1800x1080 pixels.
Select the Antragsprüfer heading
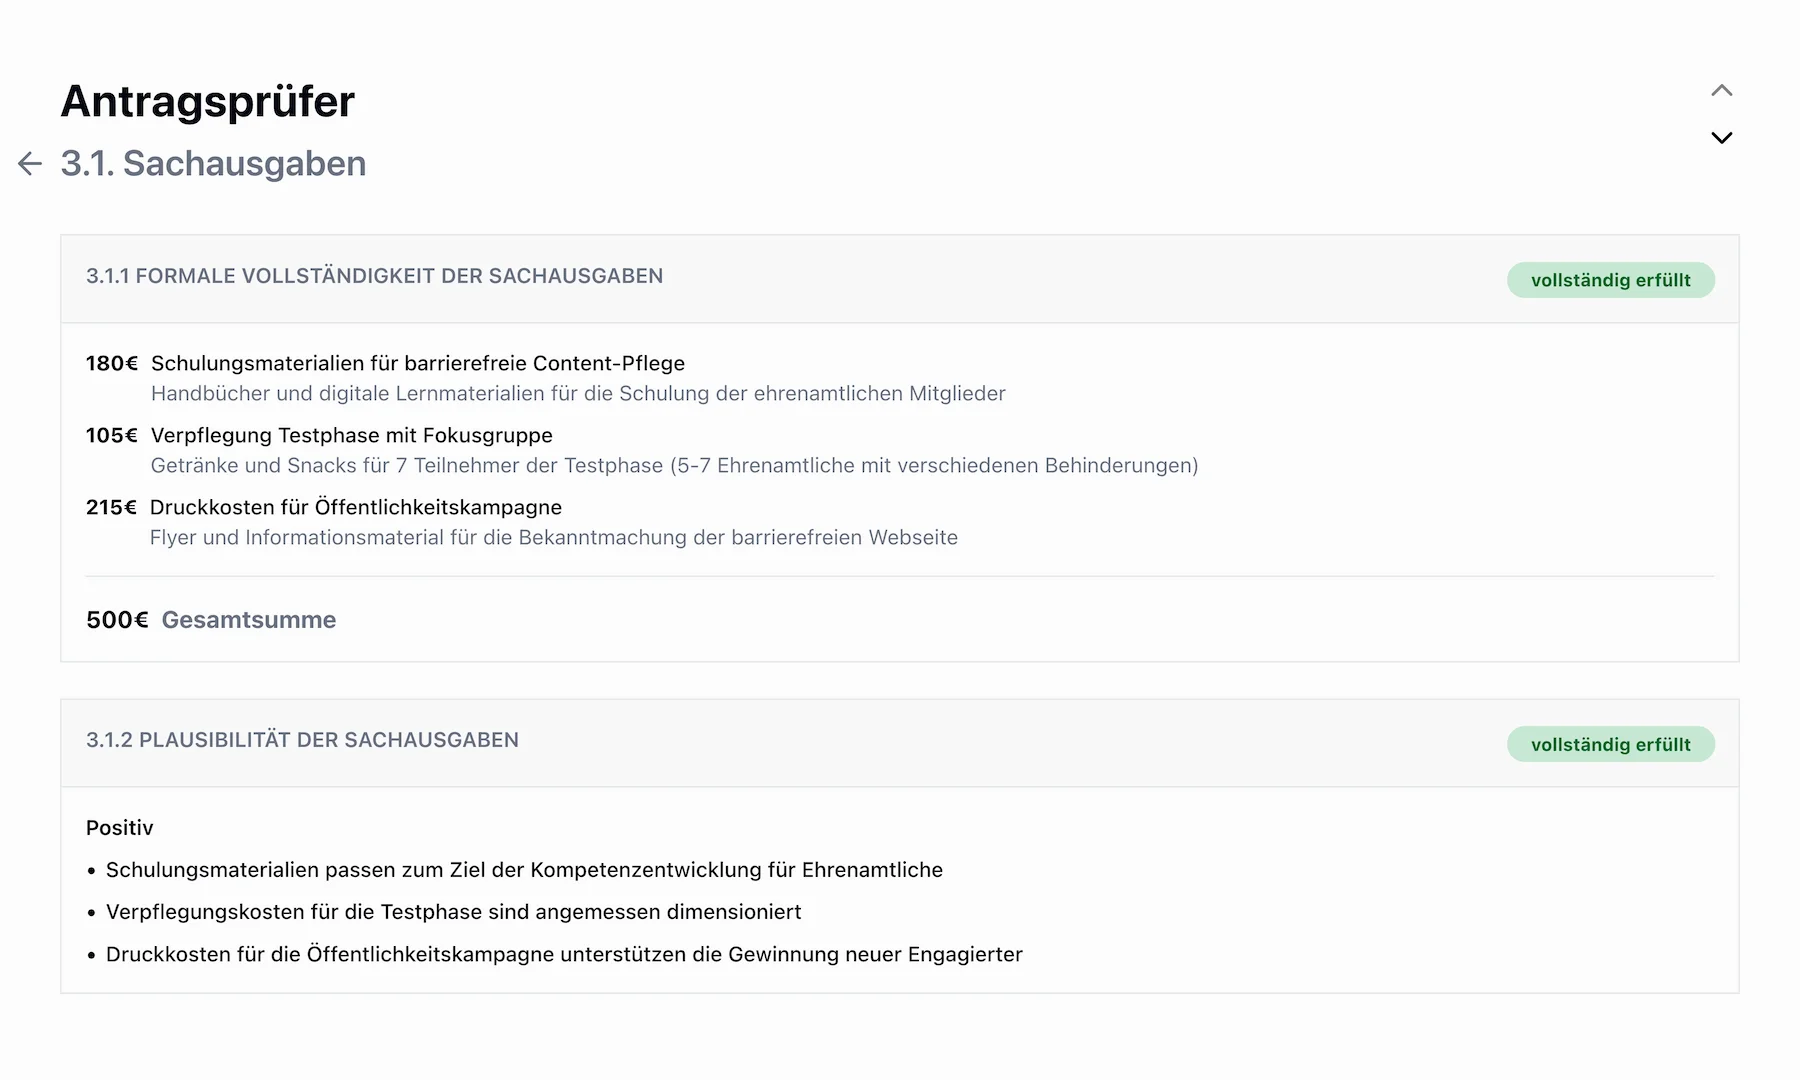[x=207, y=100]
